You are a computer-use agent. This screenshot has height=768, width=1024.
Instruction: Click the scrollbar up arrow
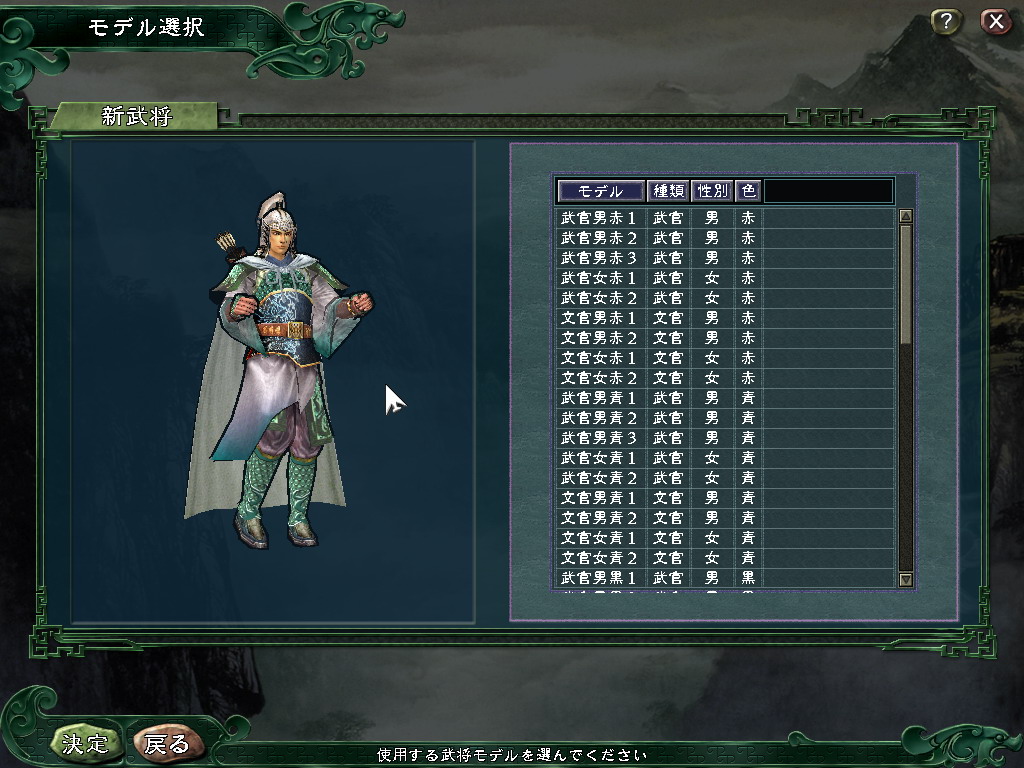905,216
